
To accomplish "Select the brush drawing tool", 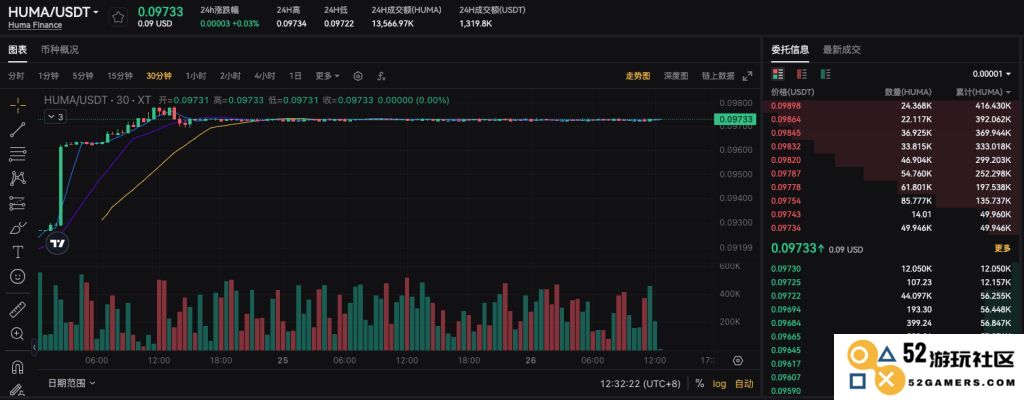I will point(18,228).
